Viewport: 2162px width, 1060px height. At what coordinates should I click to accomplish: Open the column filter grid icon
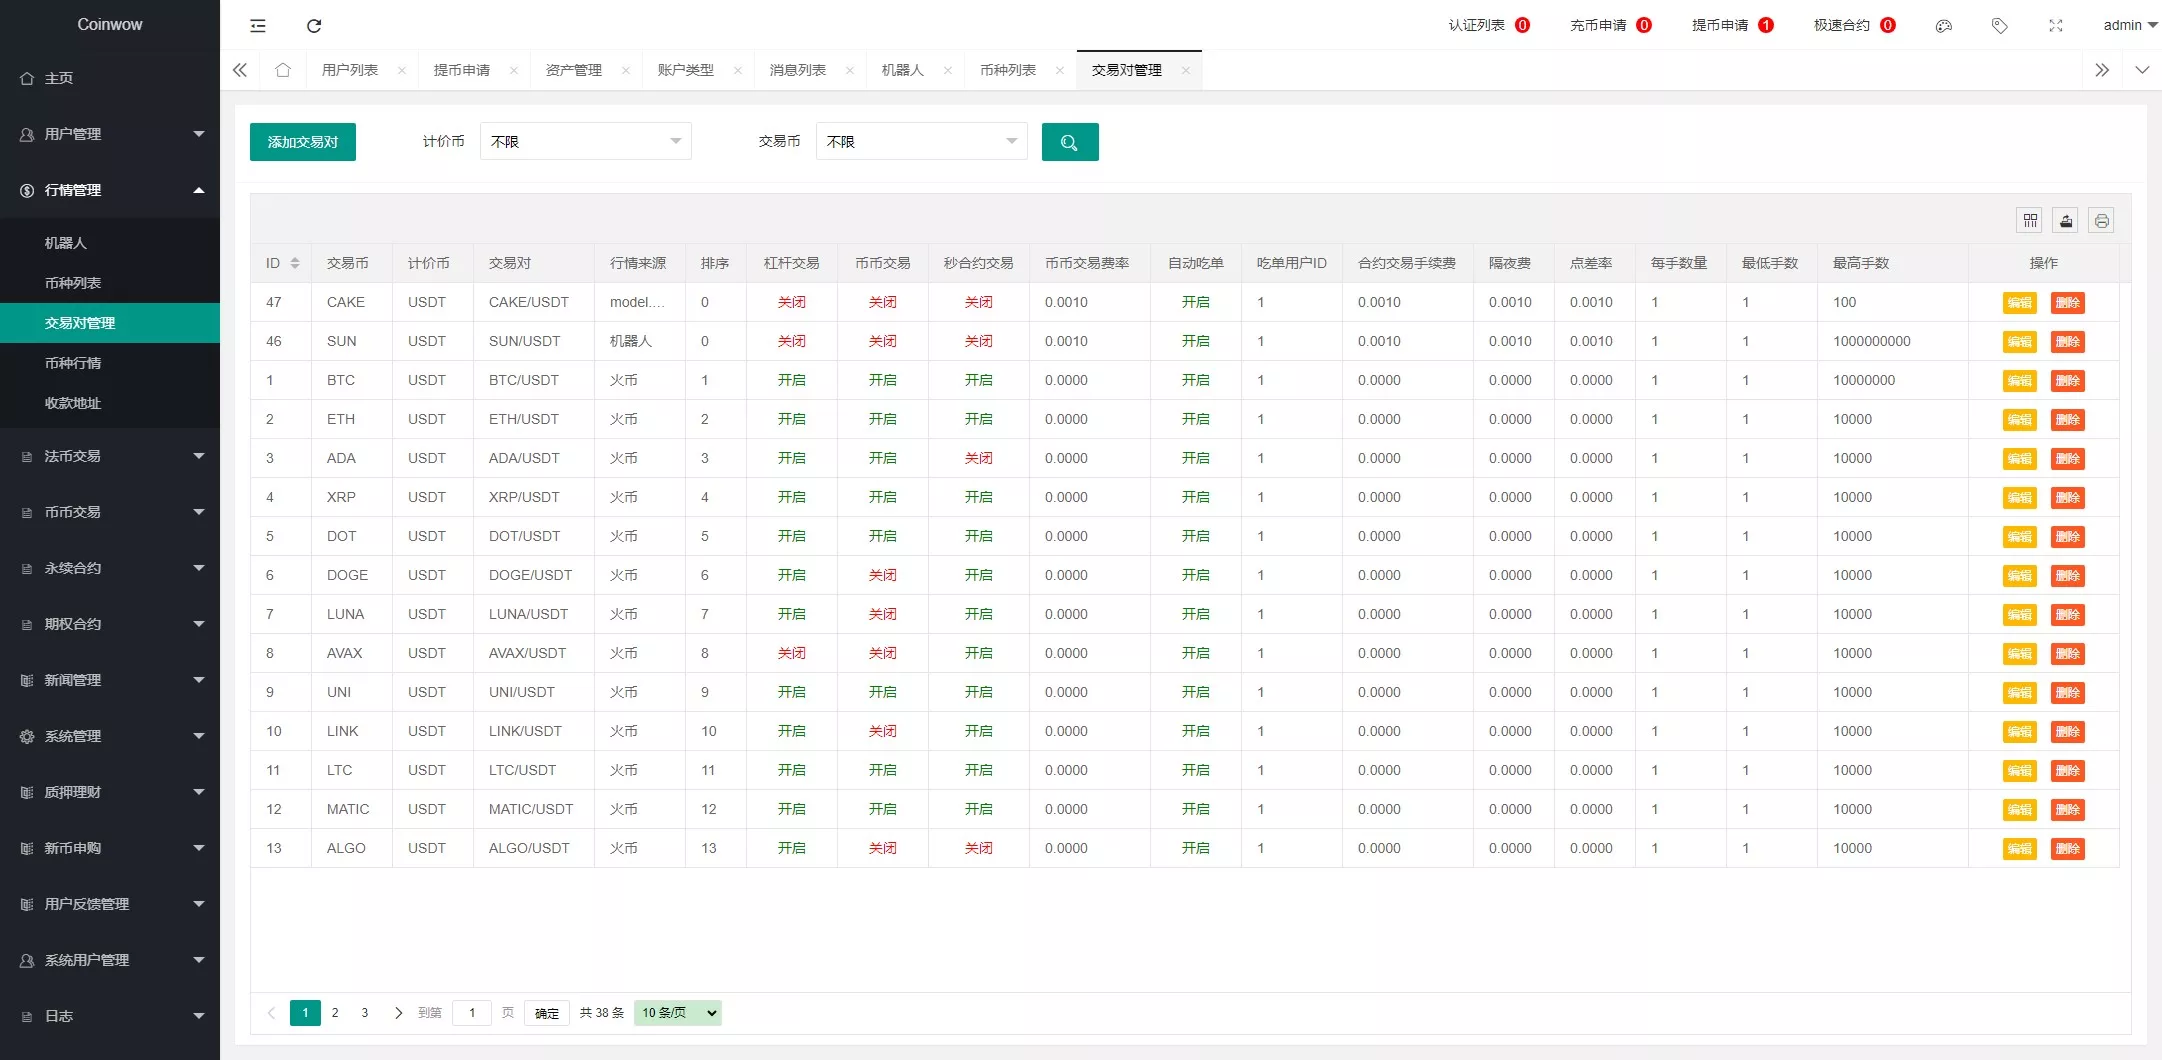point(2029,221)
